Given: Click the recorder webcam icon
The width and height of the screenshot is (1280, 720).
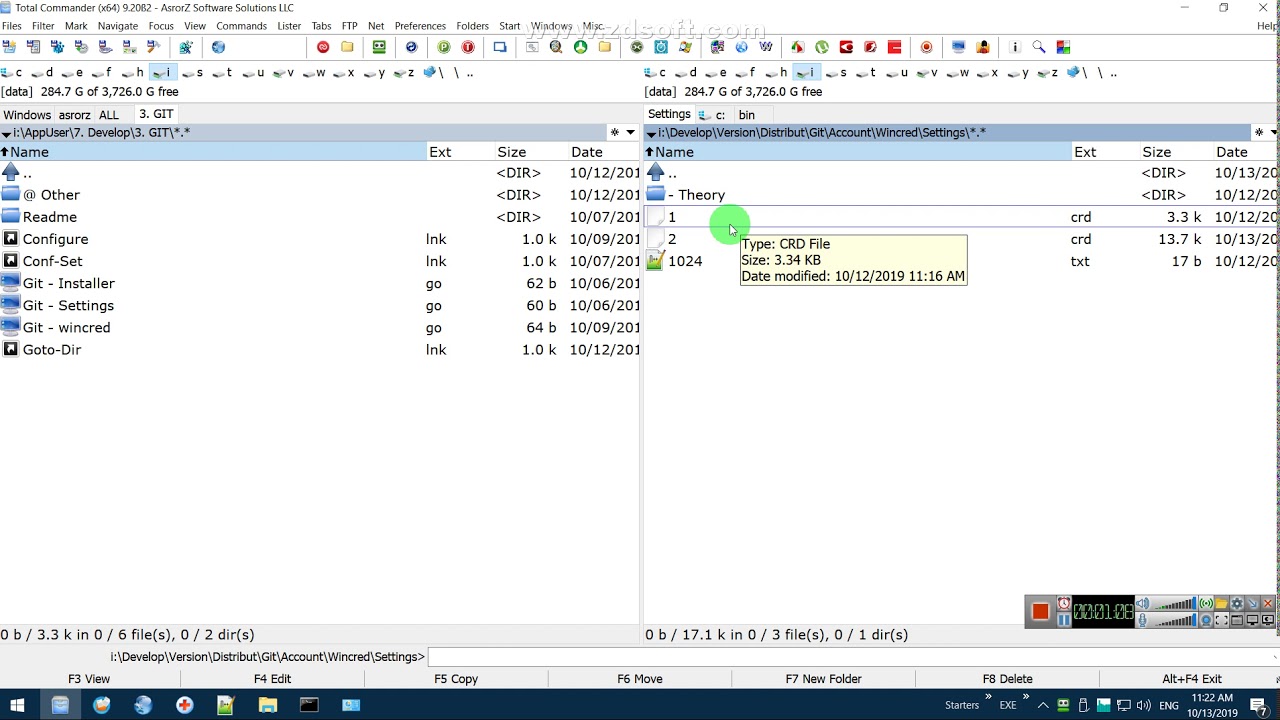Looking at the screenshot, I should coord(1206,620).
